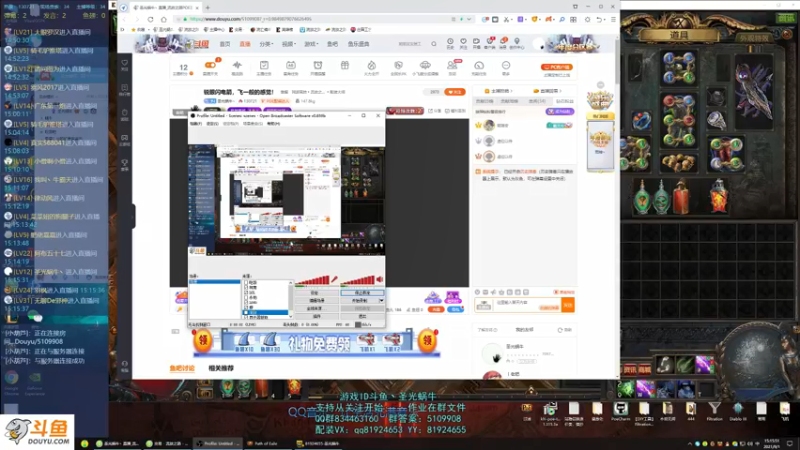Viewport: 800px width, 450px height.
Task: Click 编辑场景 button in OBS
Action: pyautogui.click(x=317, y=301)
